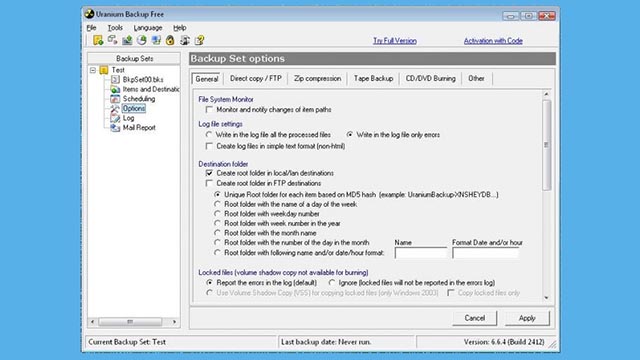
Task: Open the Tools menu
Action: coord(115,28)
